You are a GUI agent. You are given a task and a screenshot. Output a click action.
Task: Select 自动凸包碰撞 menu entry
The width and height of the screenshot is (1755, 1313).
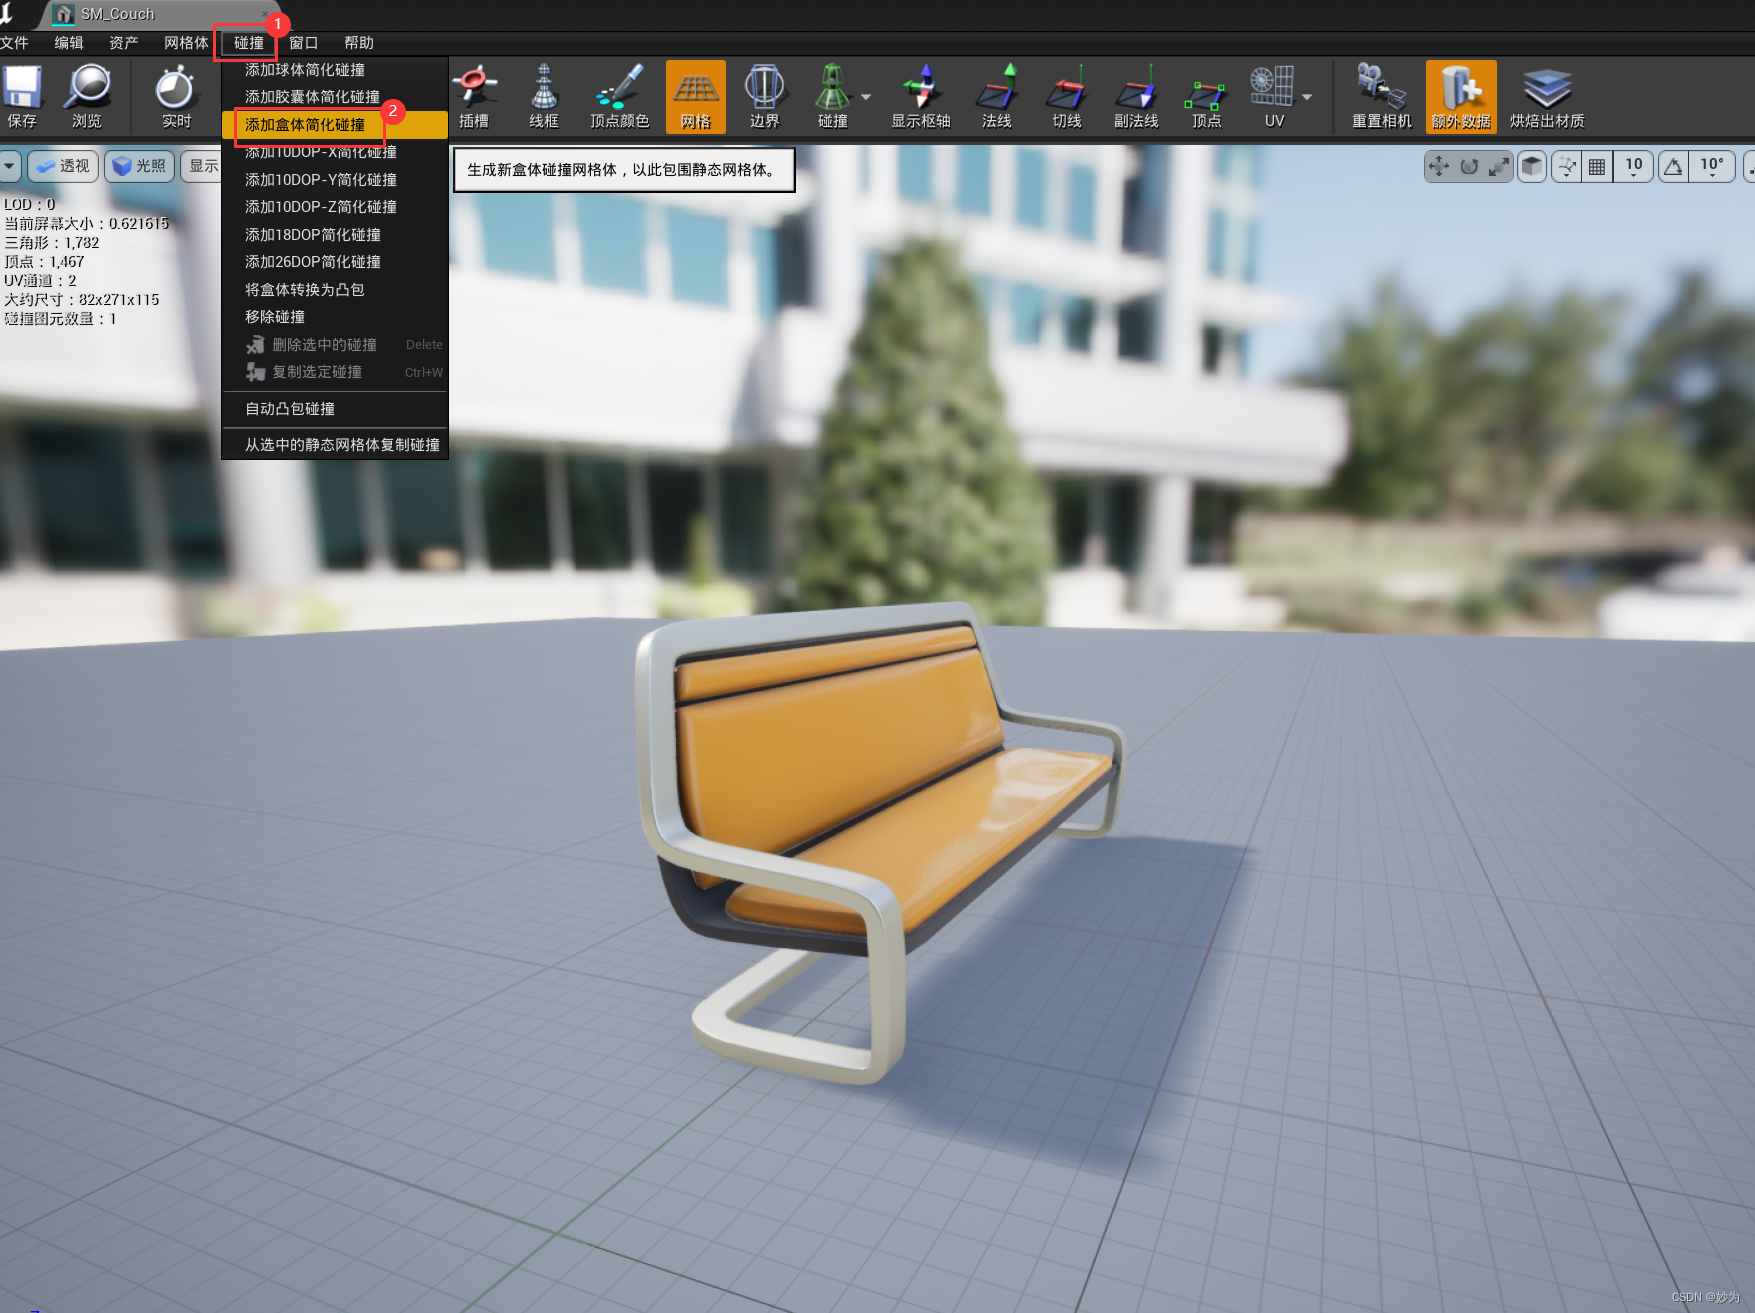tap(335, 409)
